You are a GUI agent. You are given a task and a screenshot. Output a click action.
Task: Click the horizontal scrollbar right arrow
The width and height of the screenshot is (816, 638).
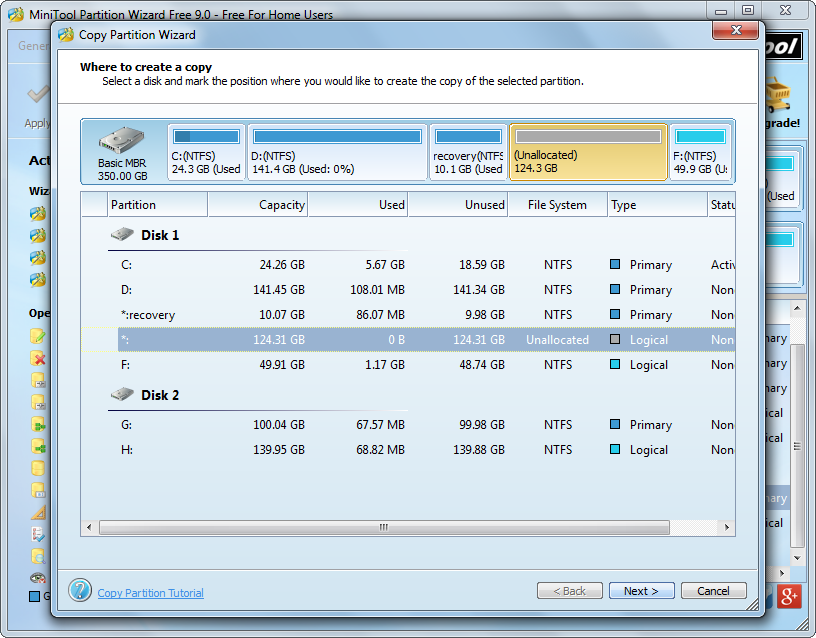727,527
